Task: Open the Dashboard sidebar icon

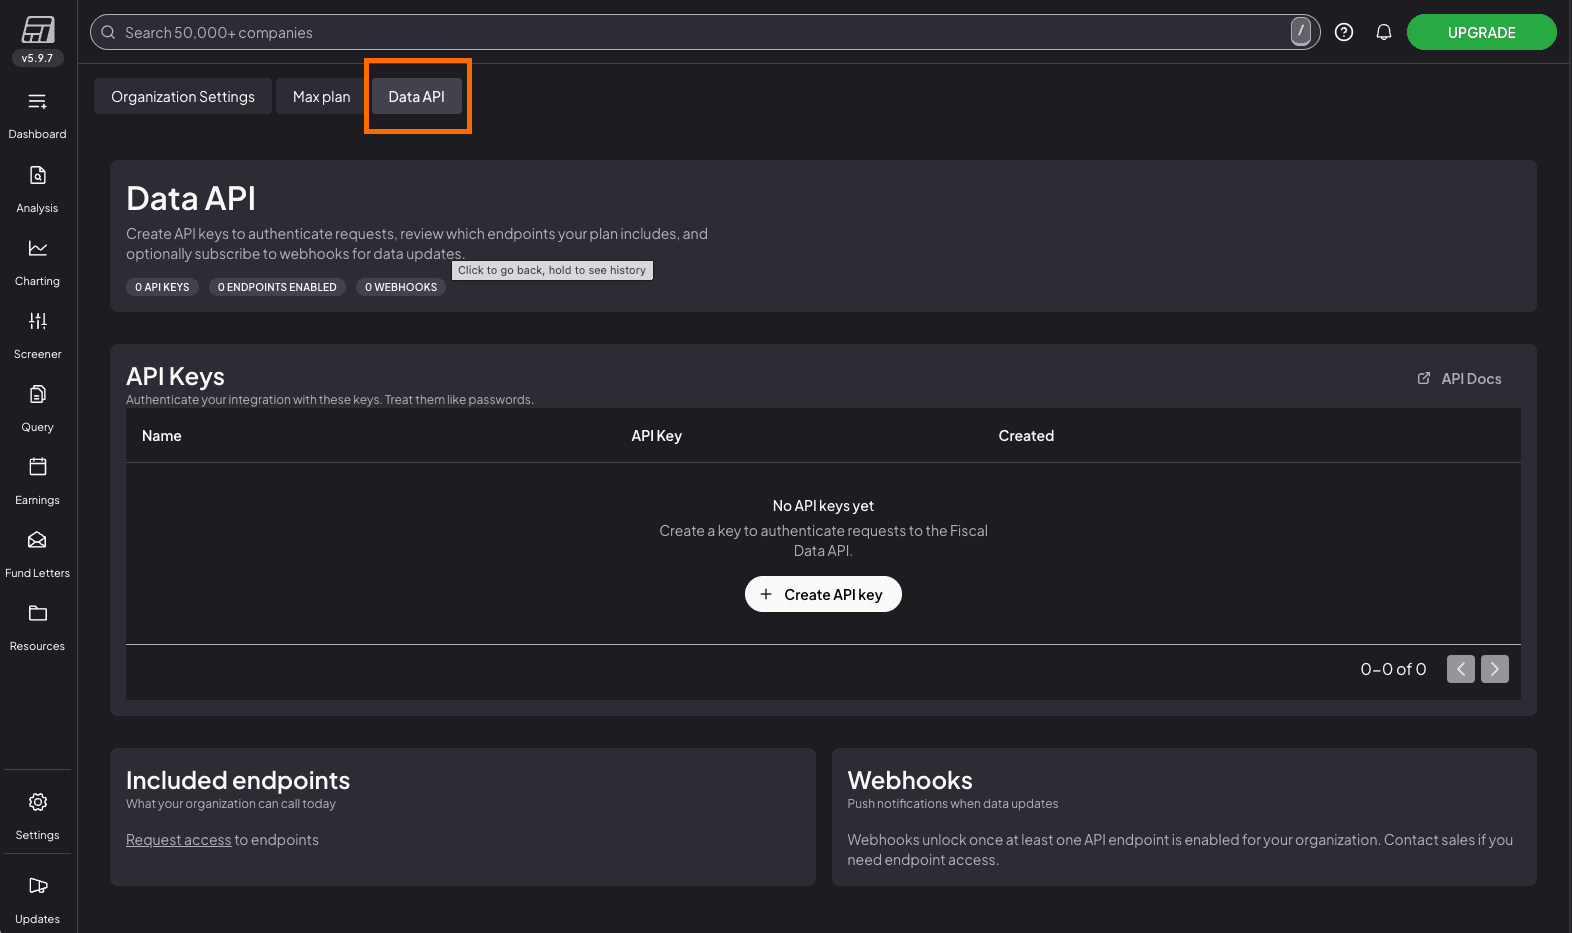Action: 37,102
